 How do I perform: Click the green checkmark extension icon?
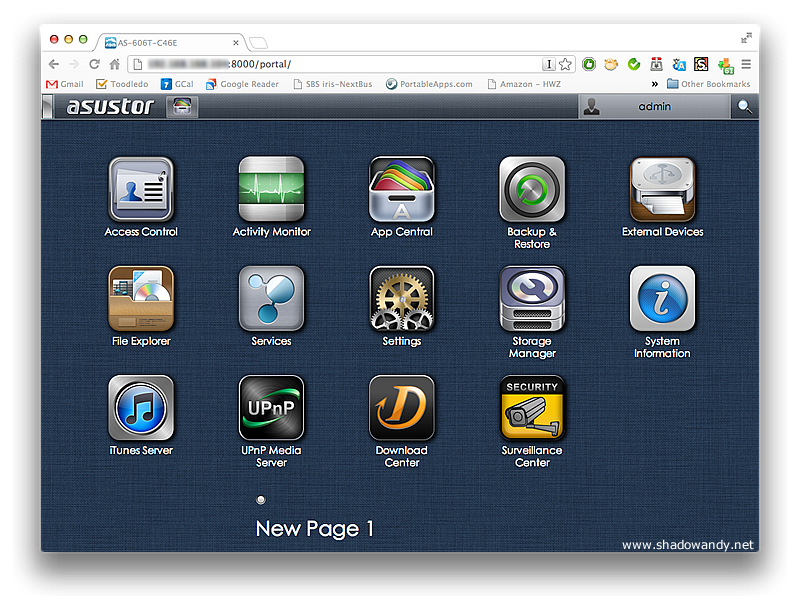pyautogui.click(x=634, y=64)
